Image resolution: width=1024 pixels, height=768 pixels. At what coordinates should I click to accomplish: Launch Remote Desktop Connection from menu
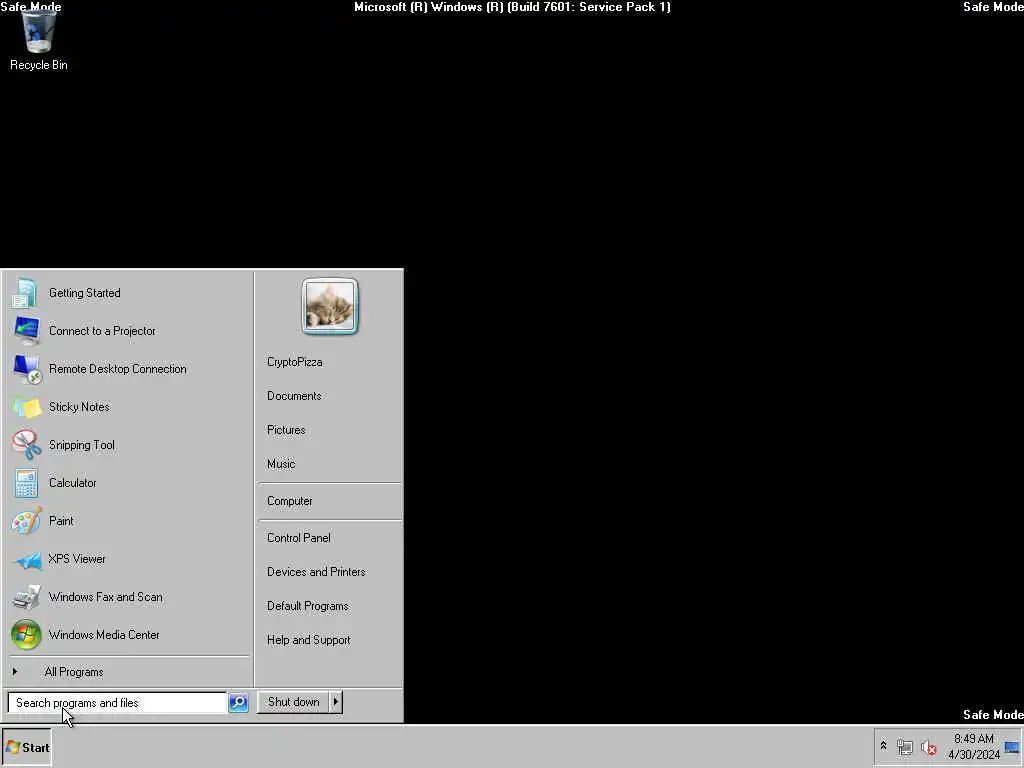pyautogui.click(x=129, y=369)
